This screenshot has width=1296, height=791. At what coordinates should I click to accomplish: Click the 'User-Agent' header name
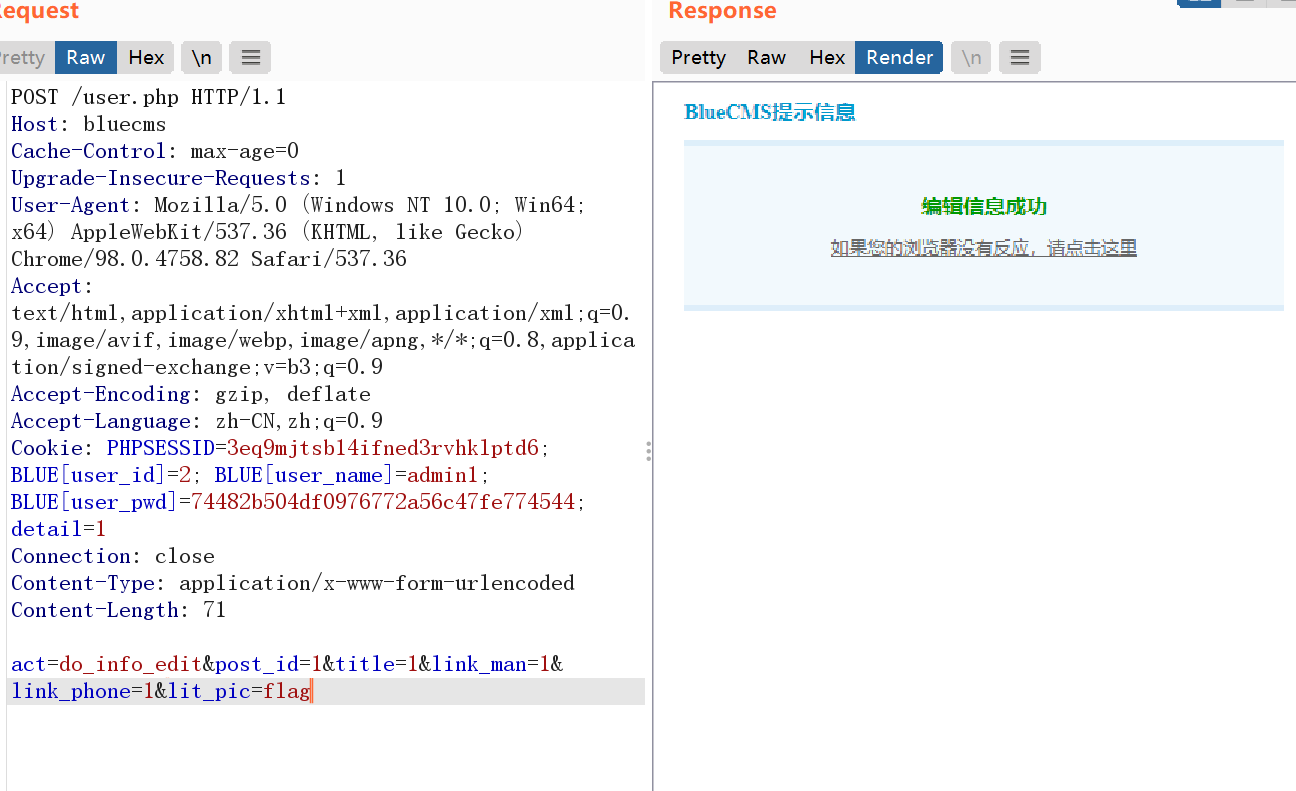[71, 205]
